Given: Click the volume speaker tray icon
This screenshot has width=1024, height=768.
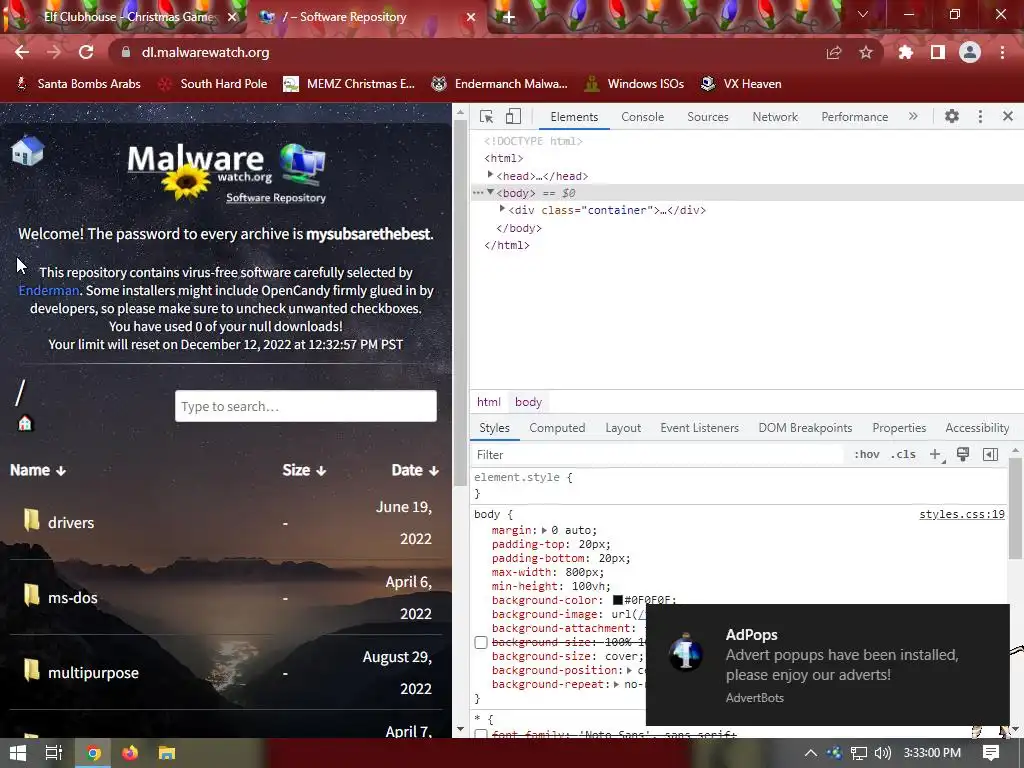Looking at the screenshot, I should (883, 753).
